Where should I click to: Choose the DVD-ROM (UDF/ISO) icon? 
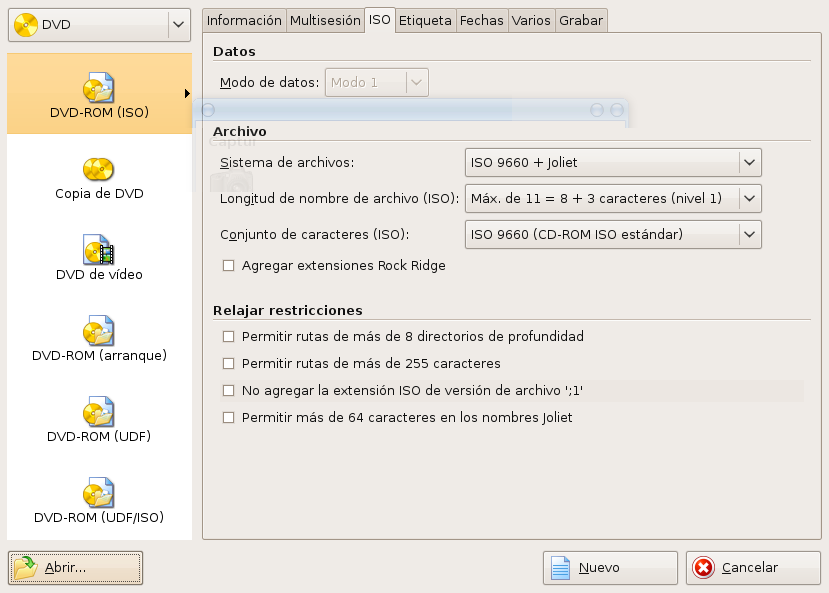tap(99, 493)
